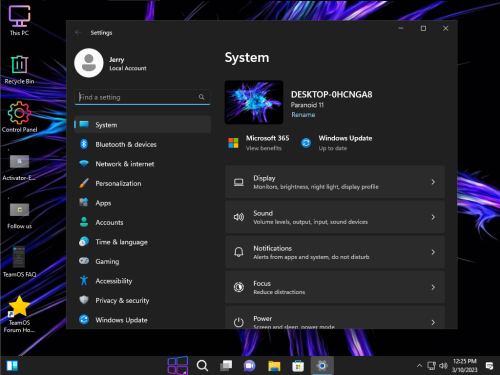Open Notifications settings row

[335, 252]
